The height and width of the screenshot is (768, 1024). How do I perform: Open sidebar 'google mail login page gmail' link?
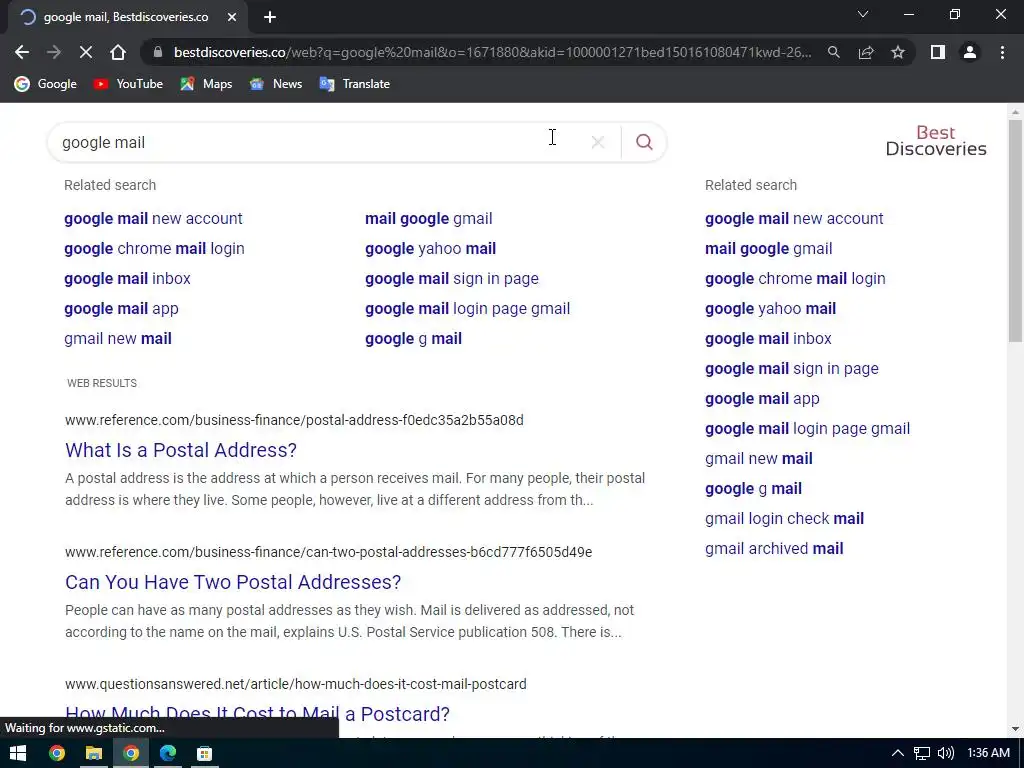(x=807, y=428)
